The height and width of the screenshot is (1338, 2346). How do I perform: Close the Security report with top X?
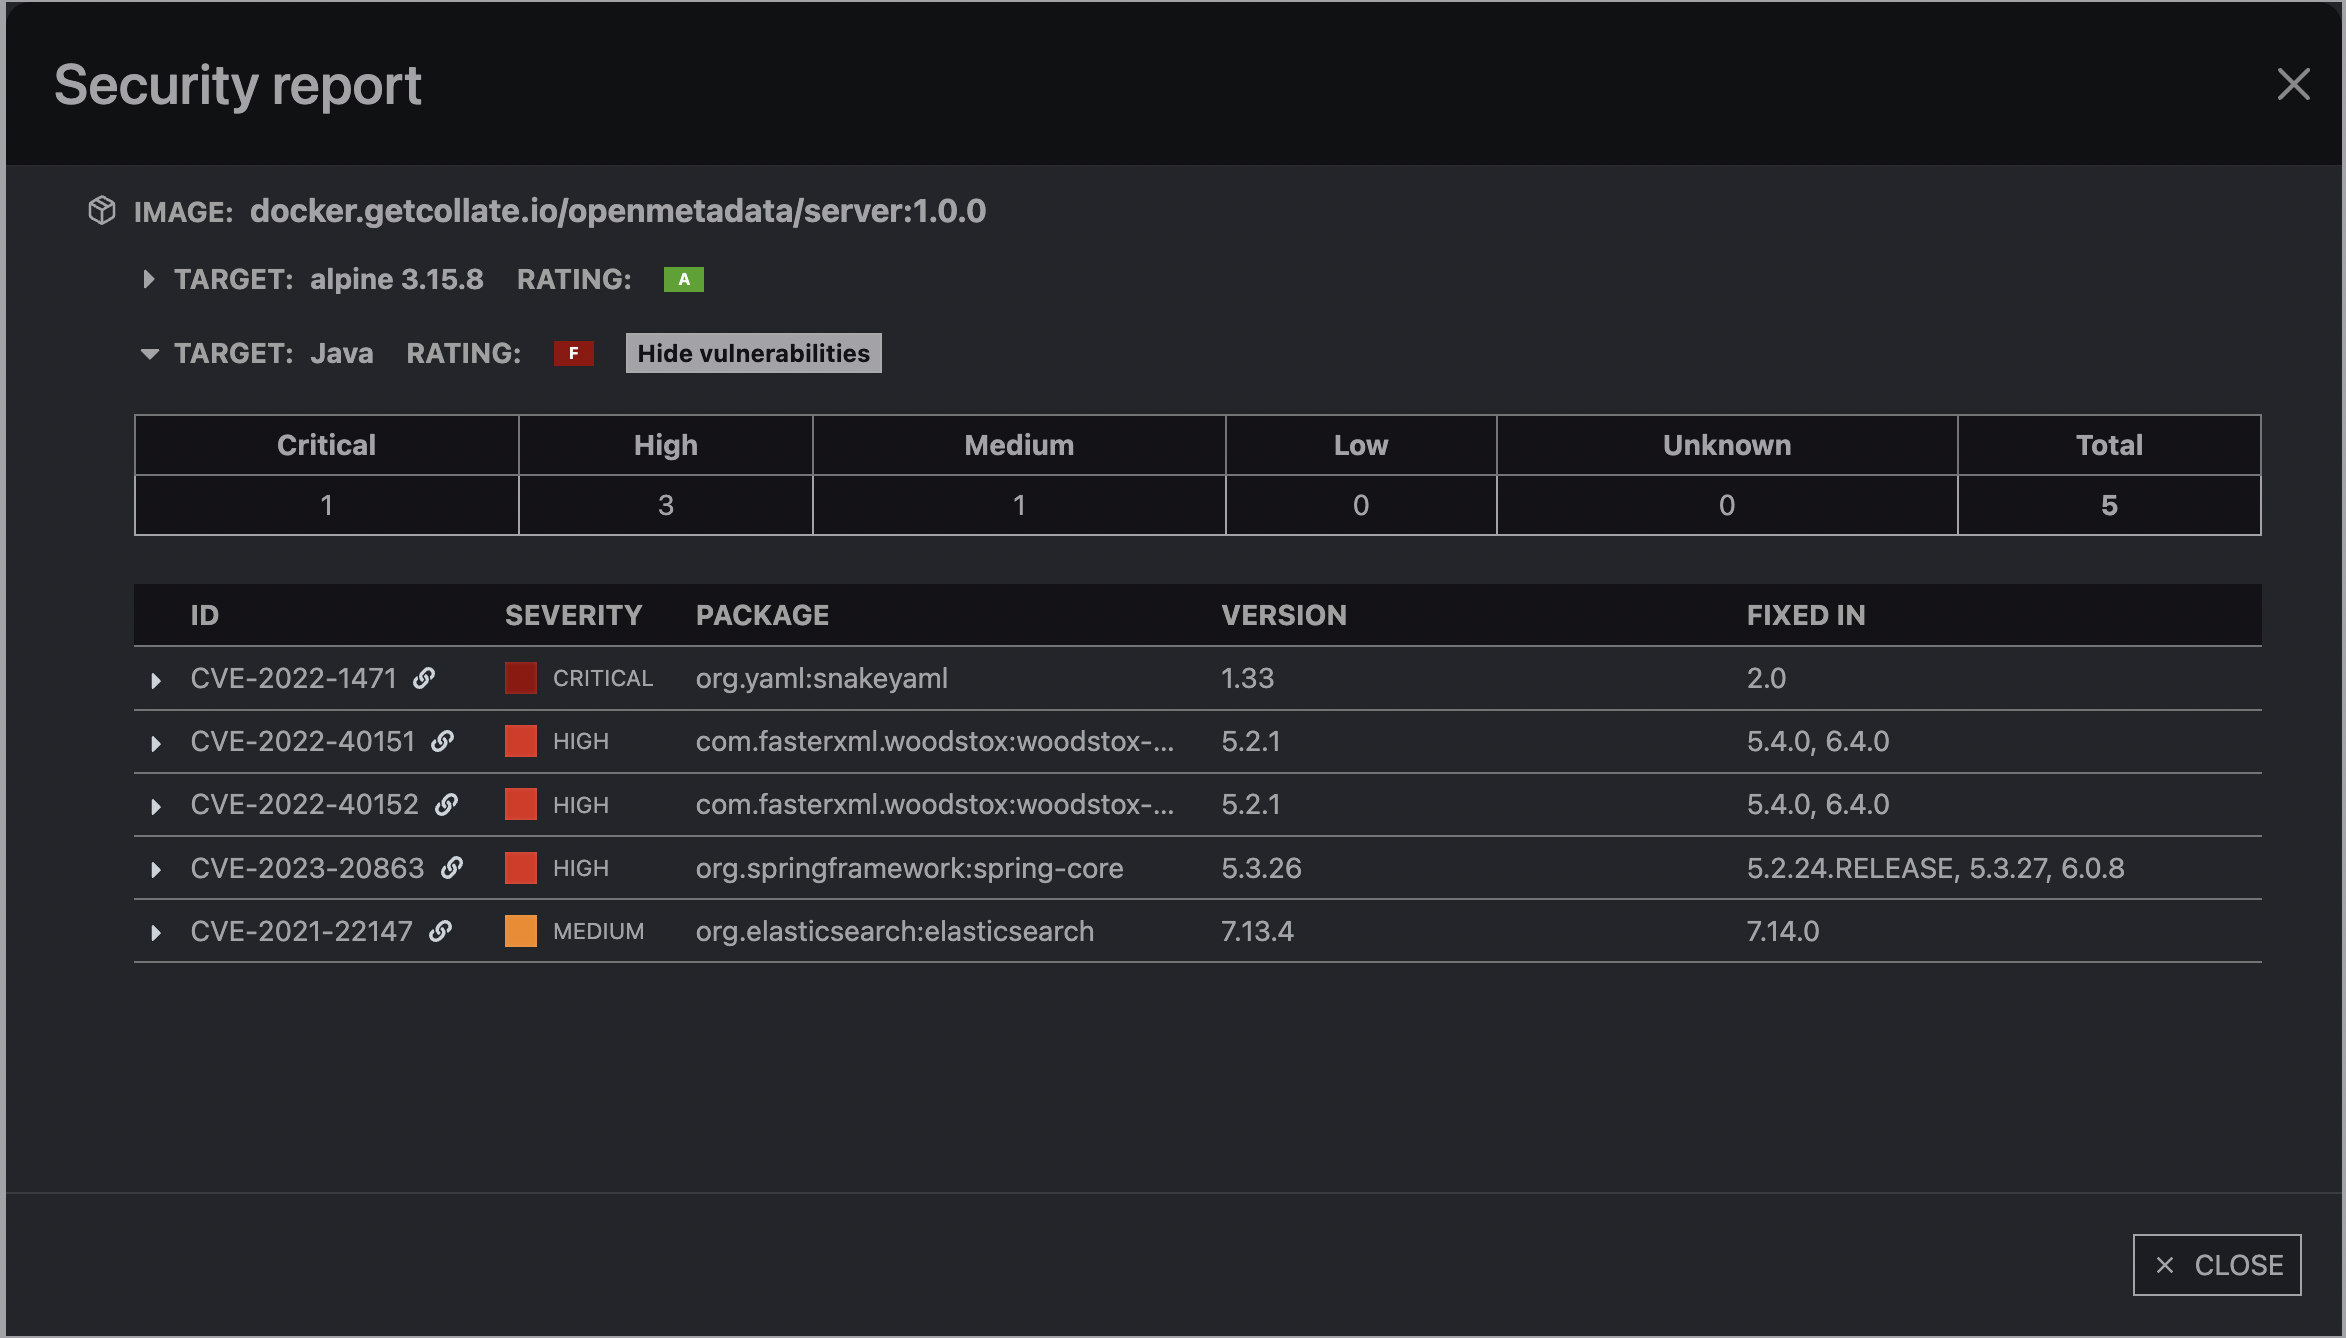click(2293, 84)
